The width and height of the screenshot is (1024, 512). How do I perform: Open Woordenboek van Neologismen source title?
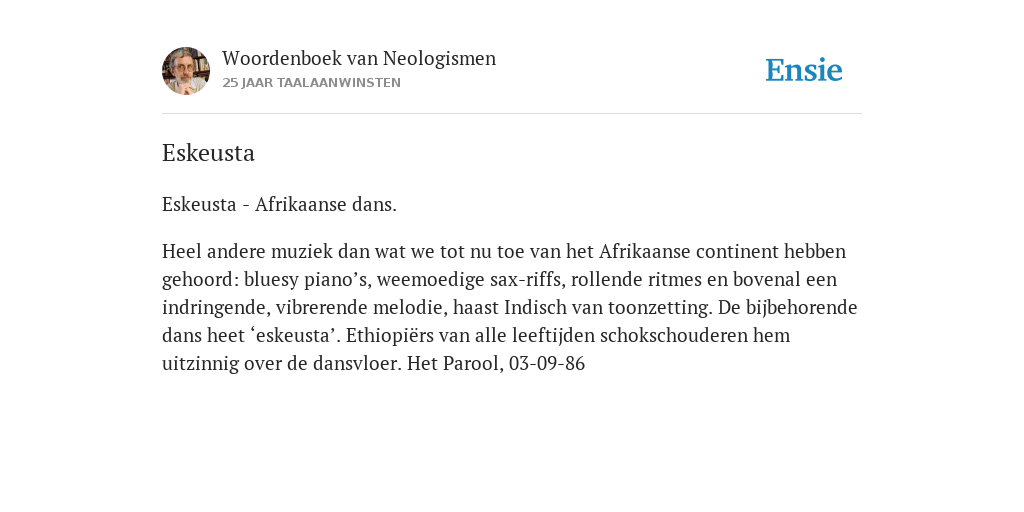[x=359, y=59]
